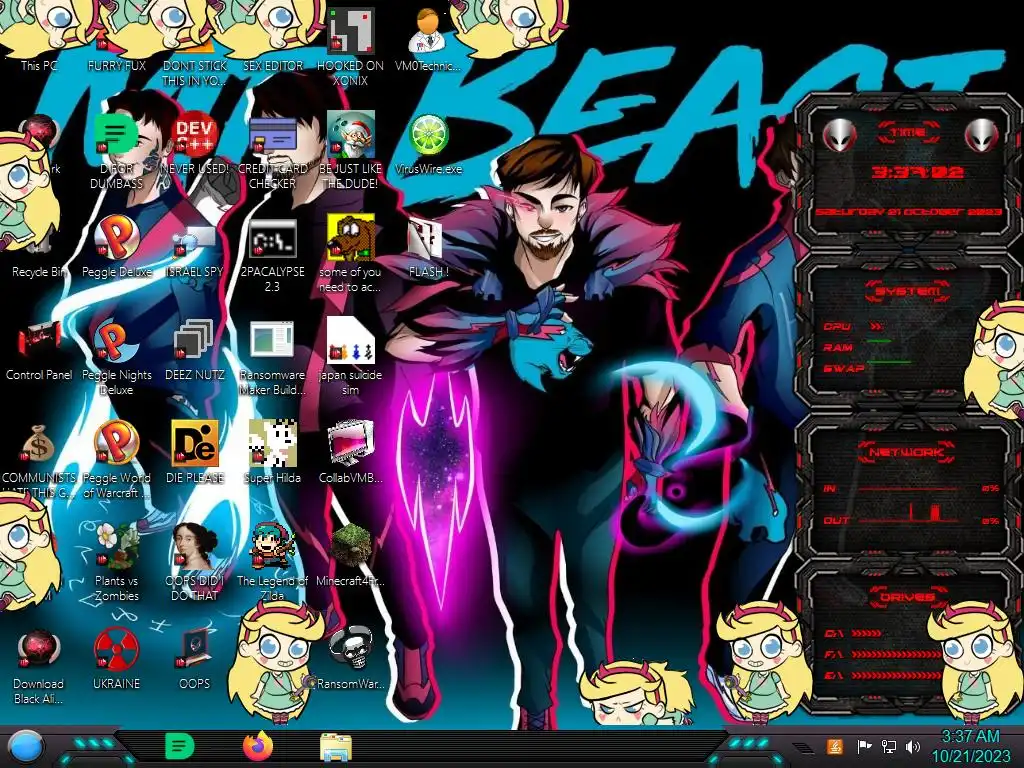This screenshot has height=768, width=1024.
Task: Click the left alien head widget icon
Action: (x=839, y=135)
